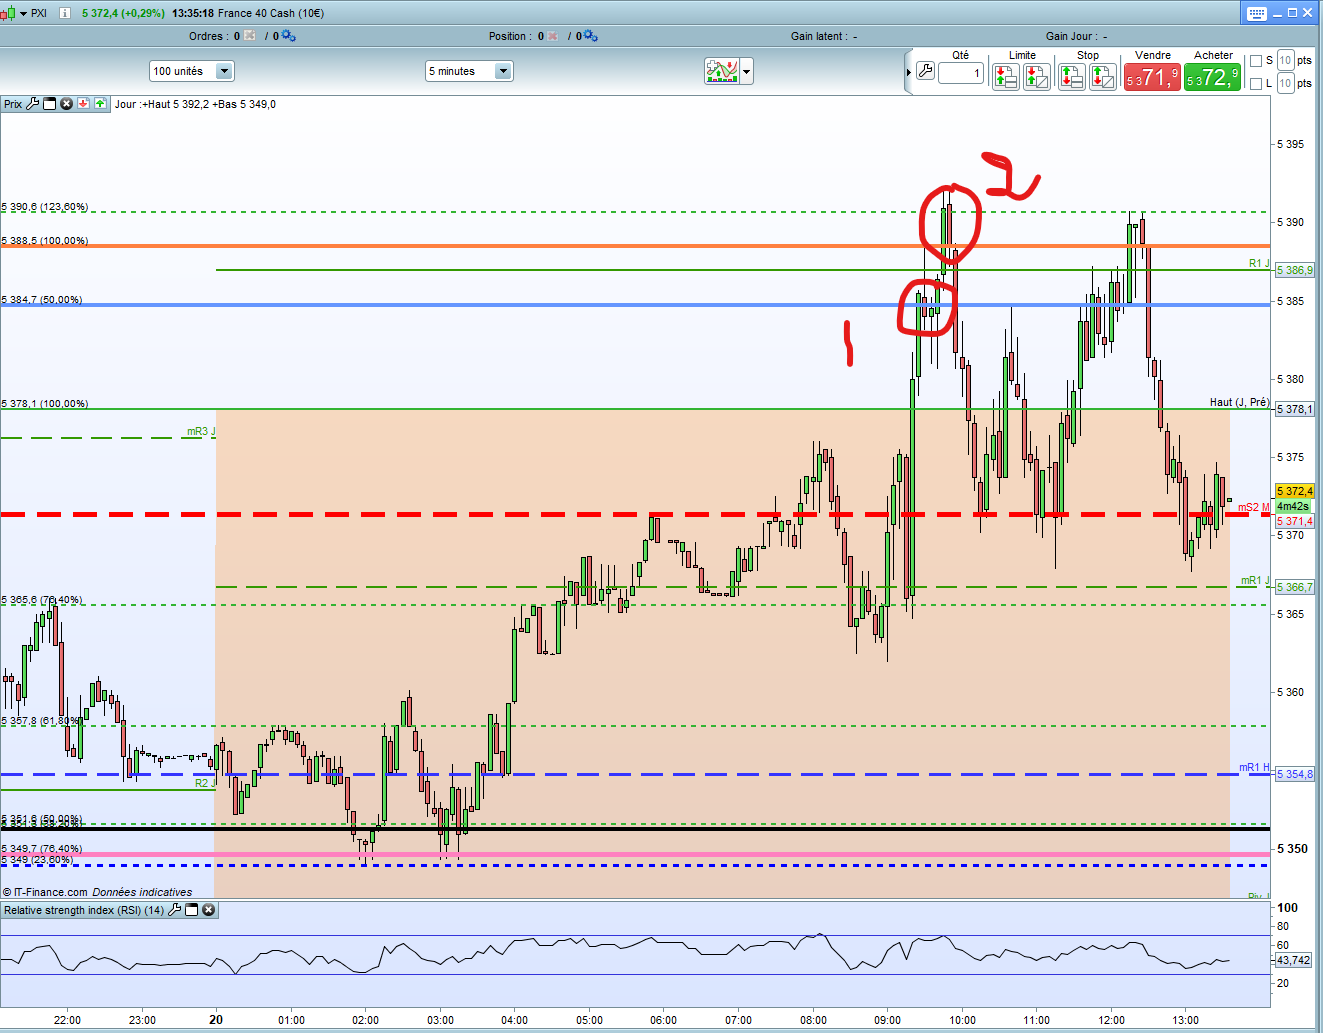Open order settings gear beside Ordres
Viewport: 1323px width, 1033px height.
(x=288, y=36)
